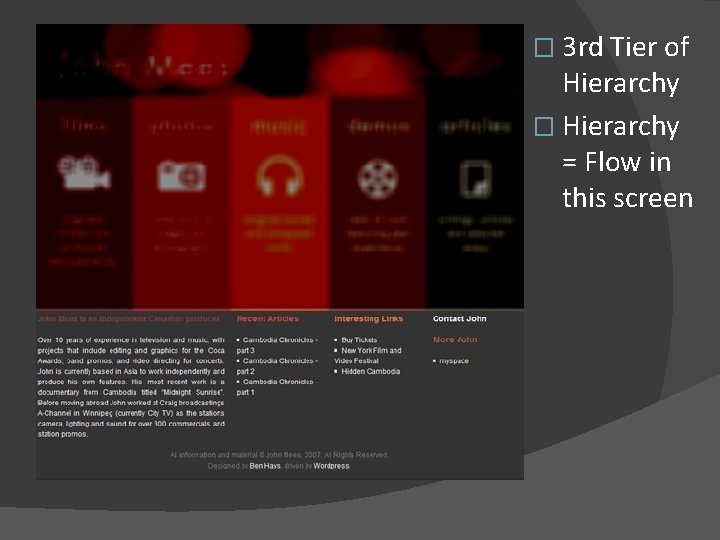
Task: Click the music column description text
Action: [279, 234]
